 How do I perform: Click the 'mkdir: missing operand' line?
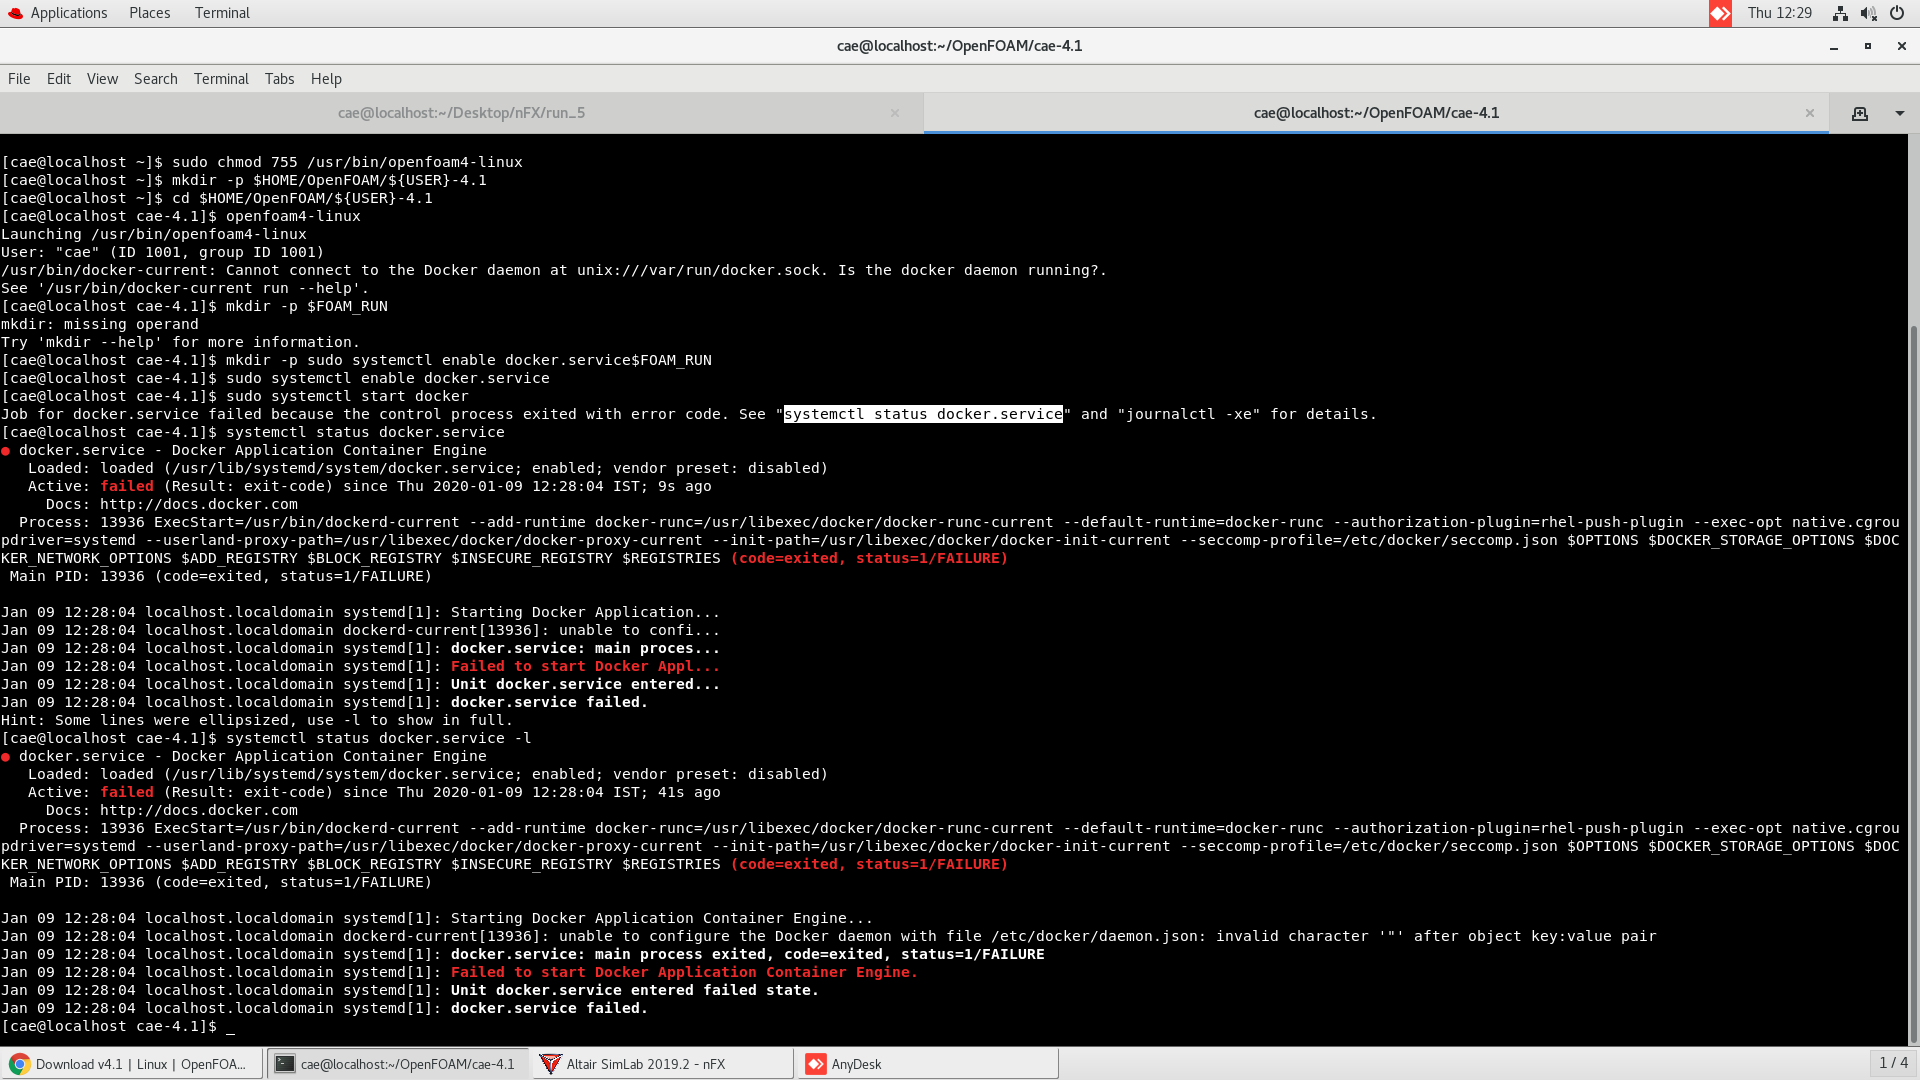(x=100, y=324)
